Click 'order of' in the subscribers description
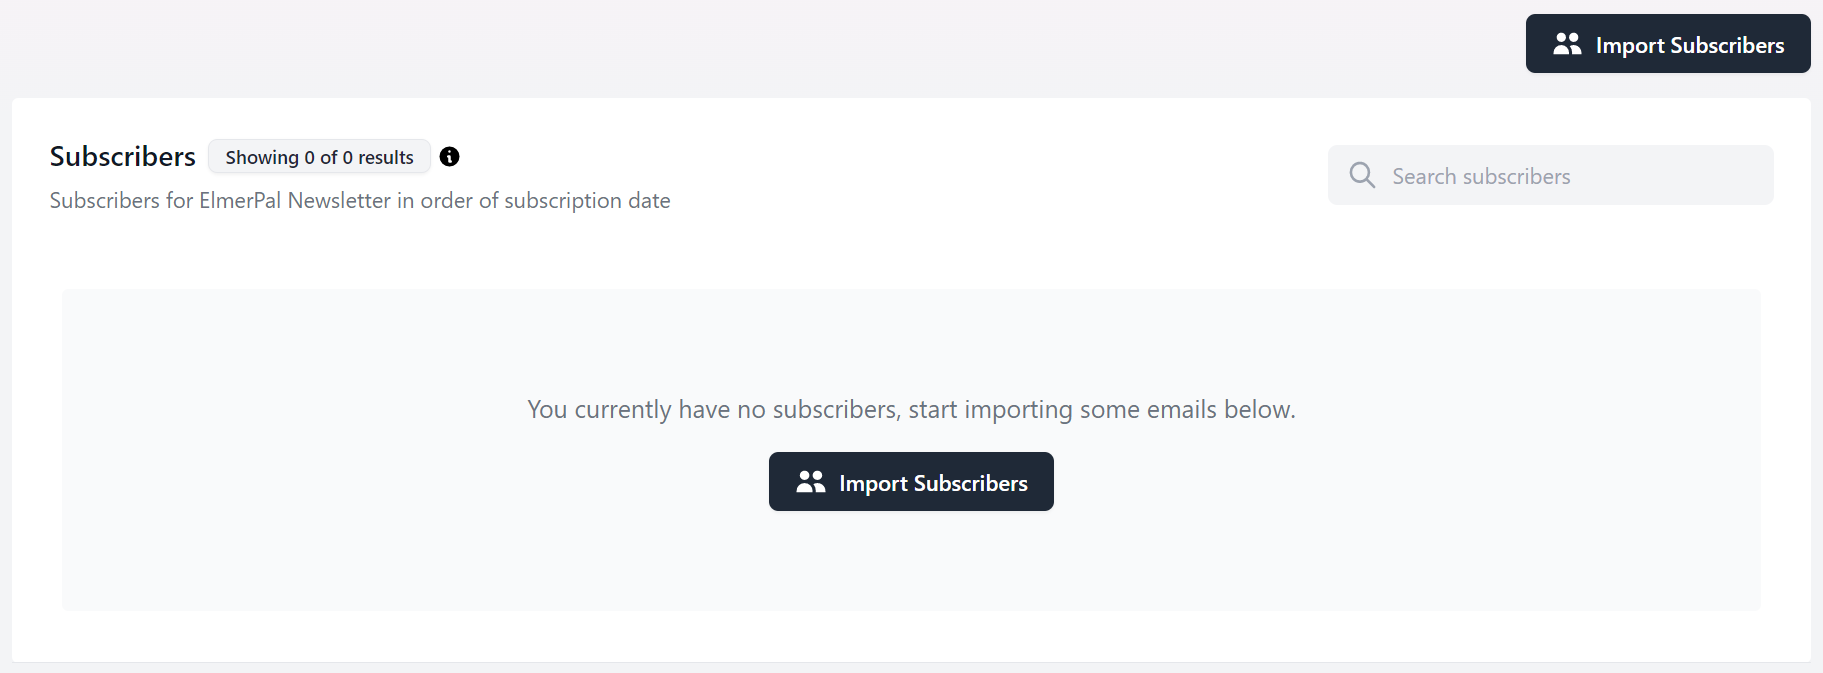This screenshot has width=1823, height=673. [x=459, y=201]
